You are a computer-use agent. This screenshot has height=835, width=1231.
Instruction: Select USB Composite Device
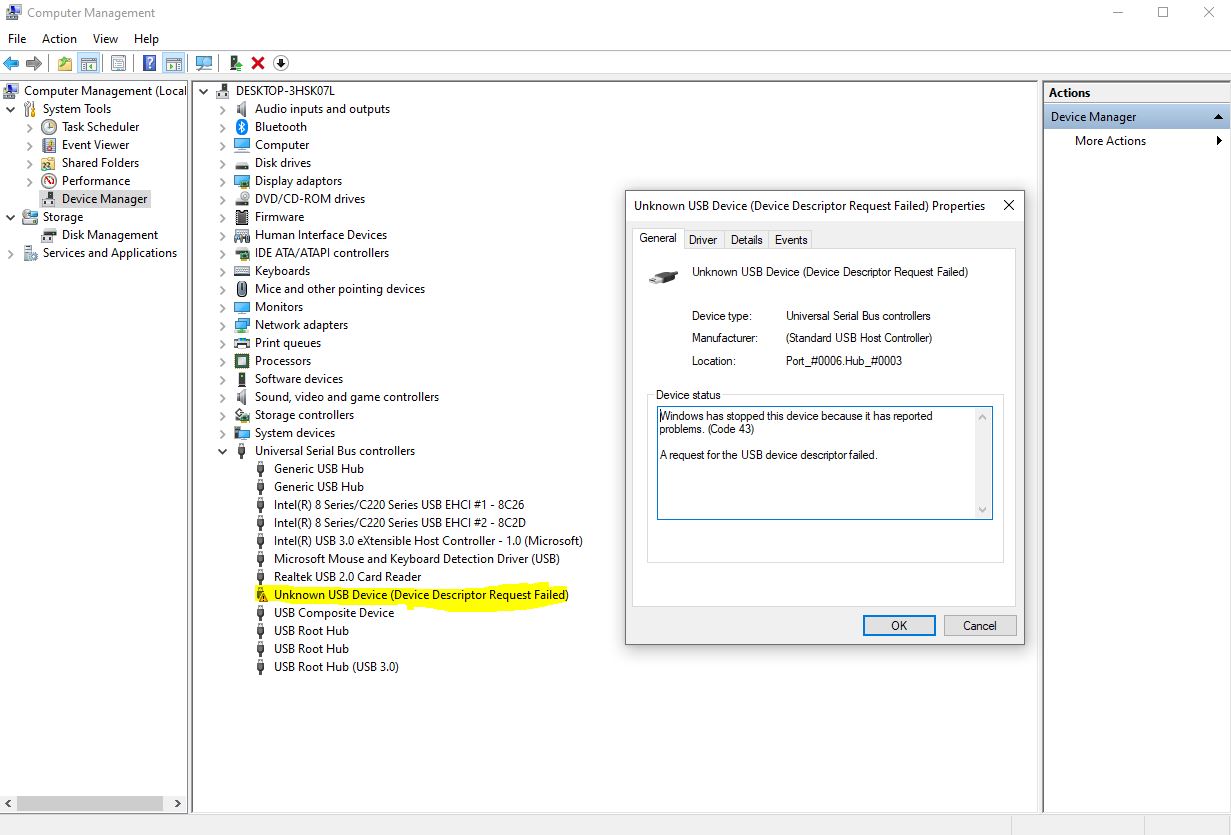click(x=334, y=613)
